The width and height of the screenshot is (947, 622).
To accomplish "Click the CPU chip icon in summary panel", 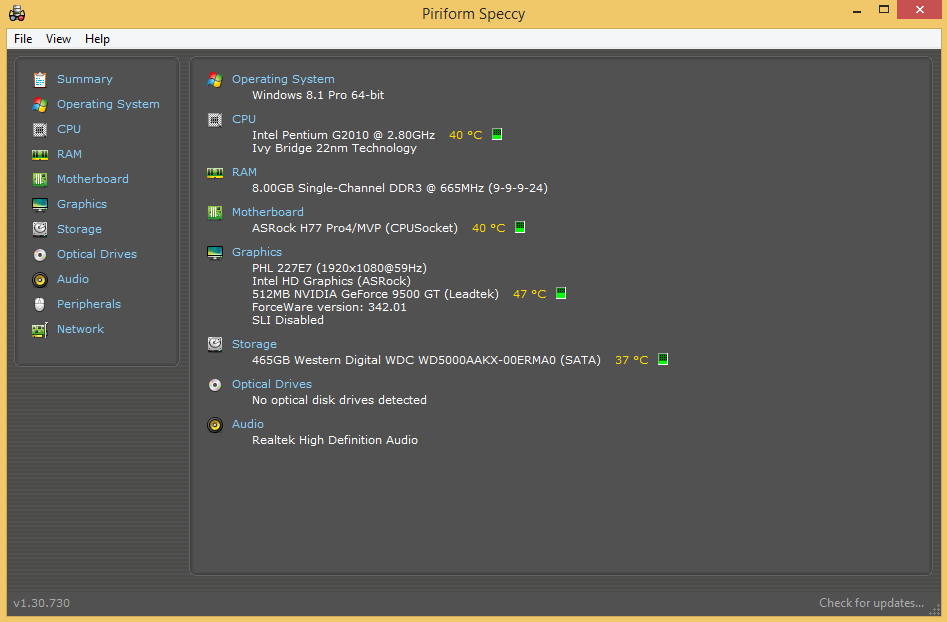I will tap(215, 120).
